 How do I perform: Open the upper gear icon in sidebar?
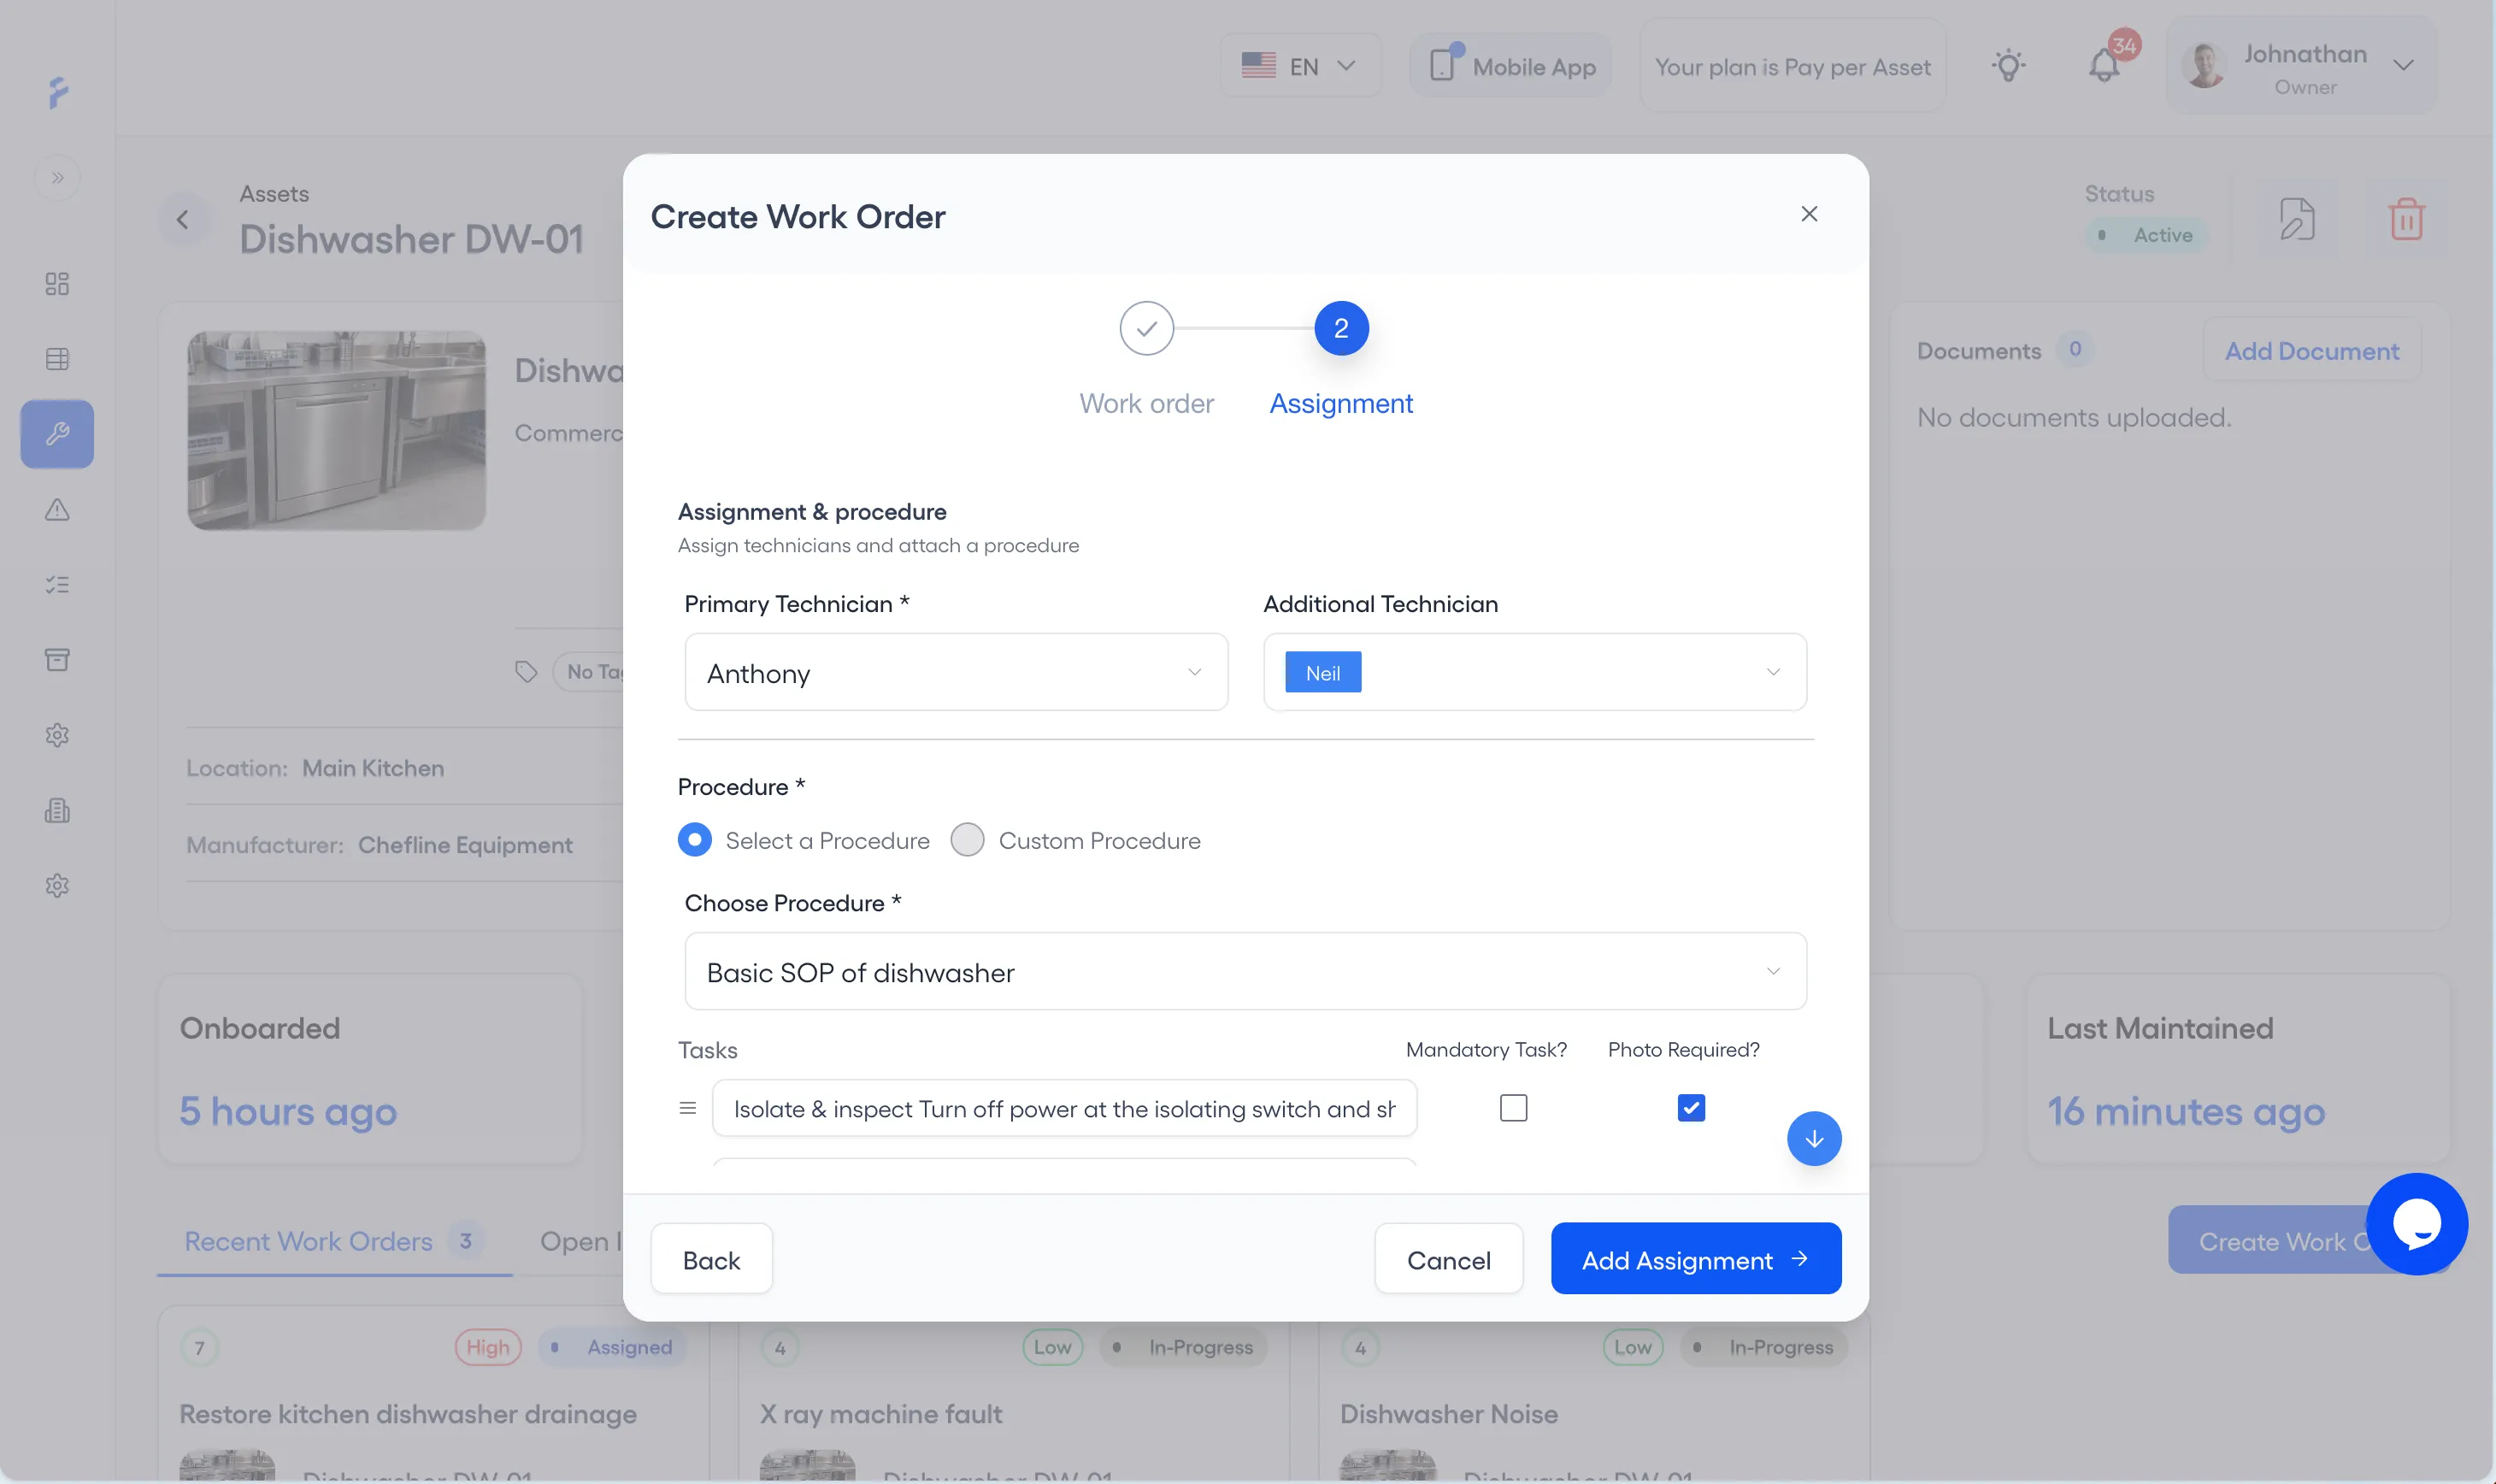point(57,735)
